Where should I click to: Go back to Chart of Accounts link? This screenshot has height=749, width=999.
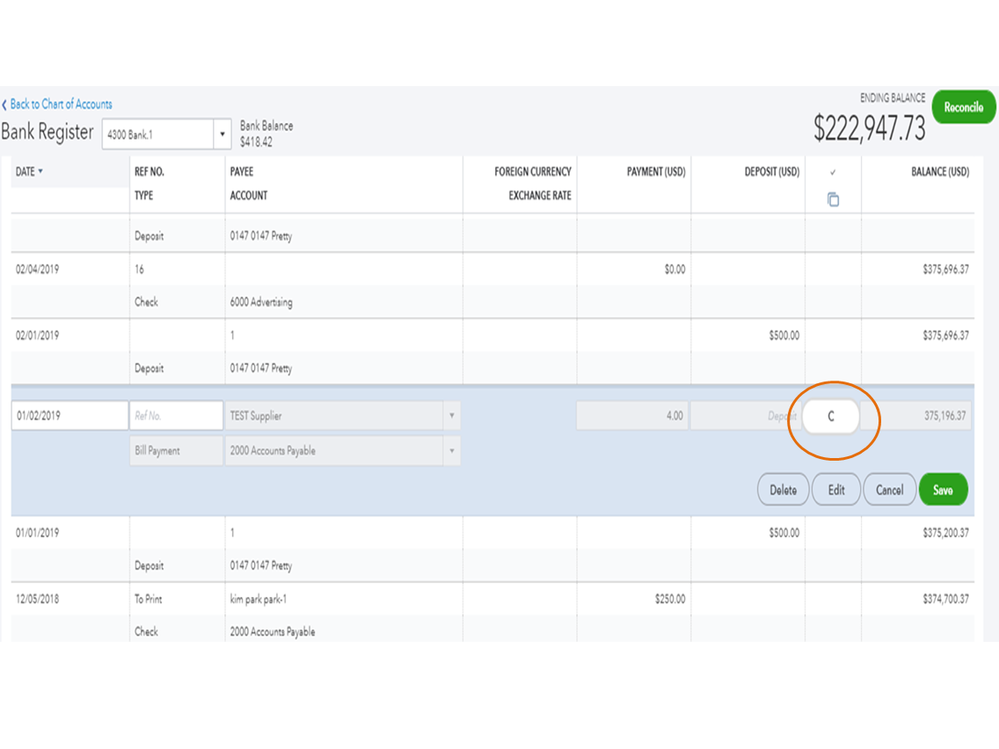pyautogui.click(x=61, y=104)
